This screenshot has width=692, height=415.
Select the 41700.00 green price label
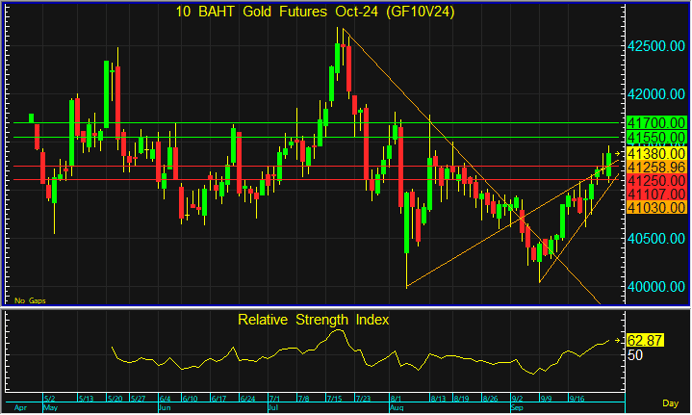point(655,122)
